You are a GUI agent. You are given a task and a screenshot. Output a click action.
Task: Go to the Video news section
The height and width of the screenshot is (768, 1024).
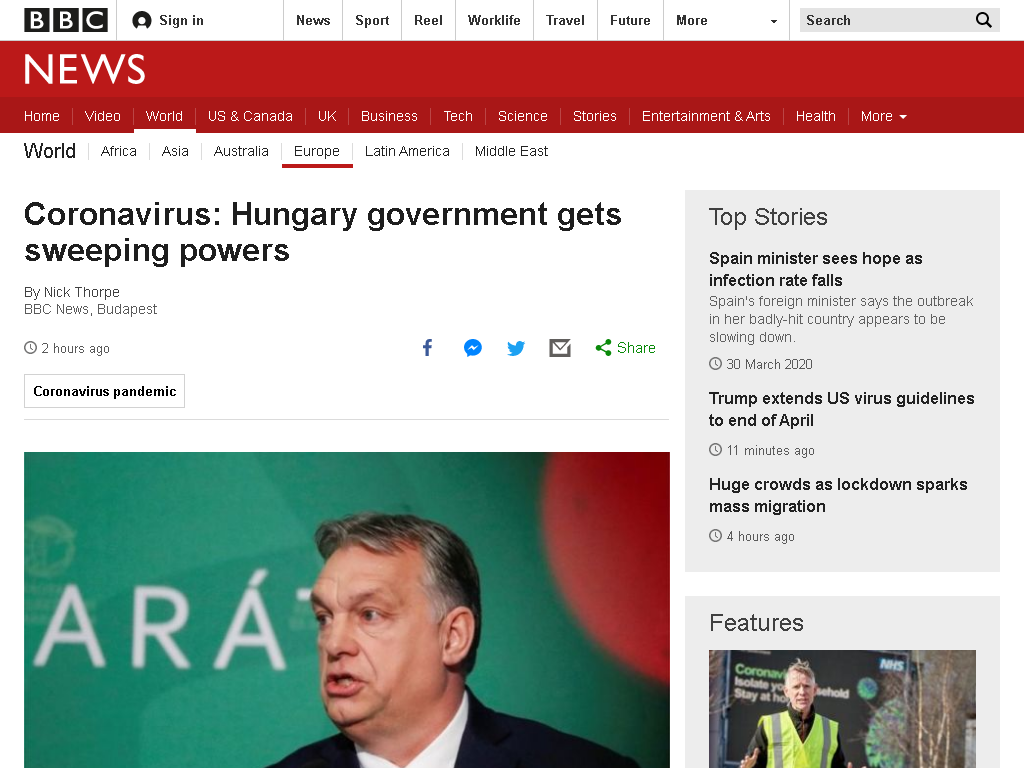(103, 116)
